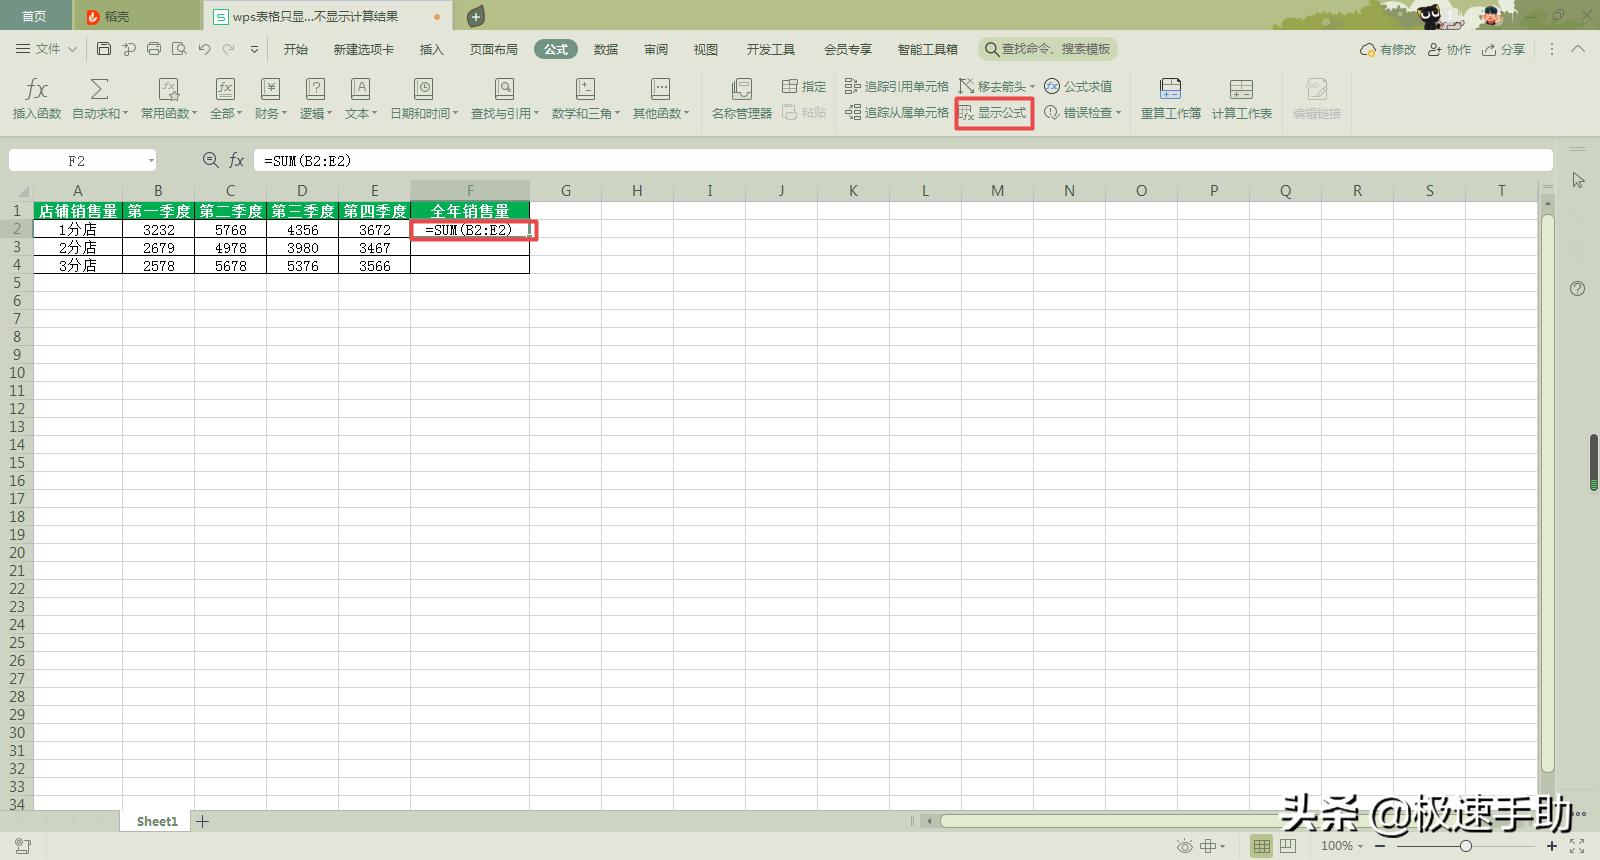1600x860 pixels.
Task: Expand the quick access toolbar customize arrow
Action: (254, 49)
